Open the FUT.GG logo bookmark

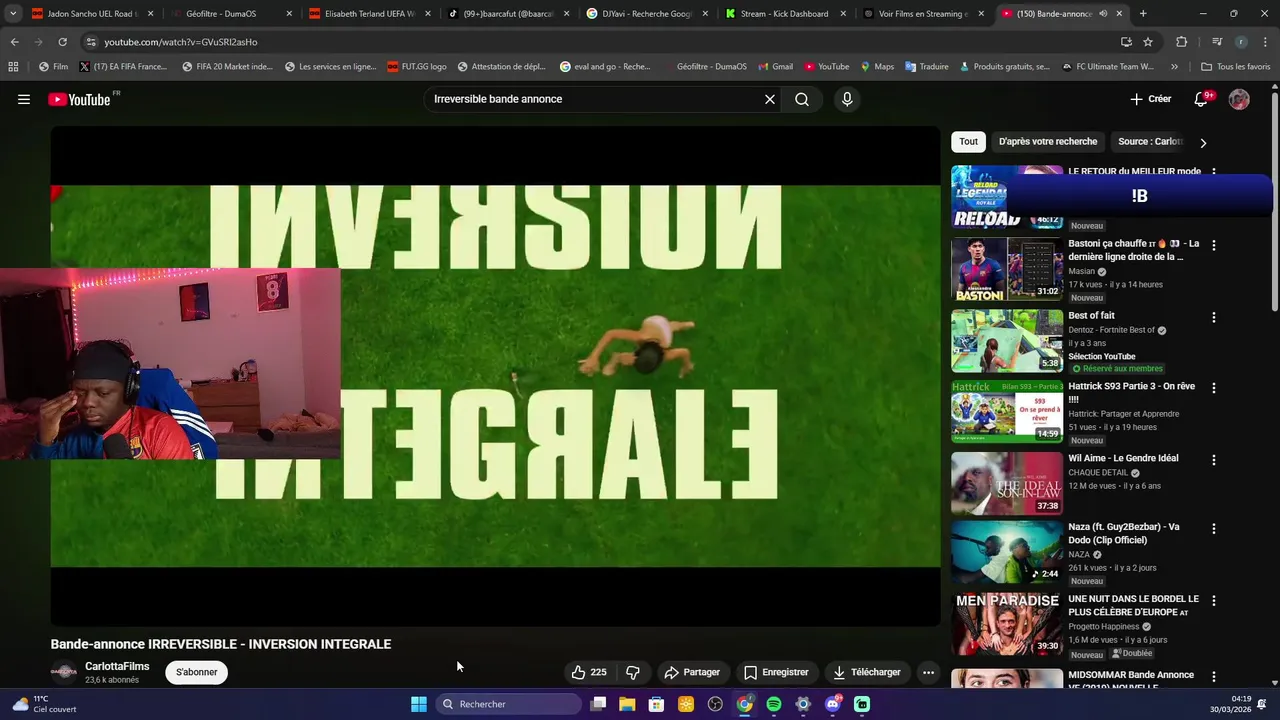[x=417, y=66]
